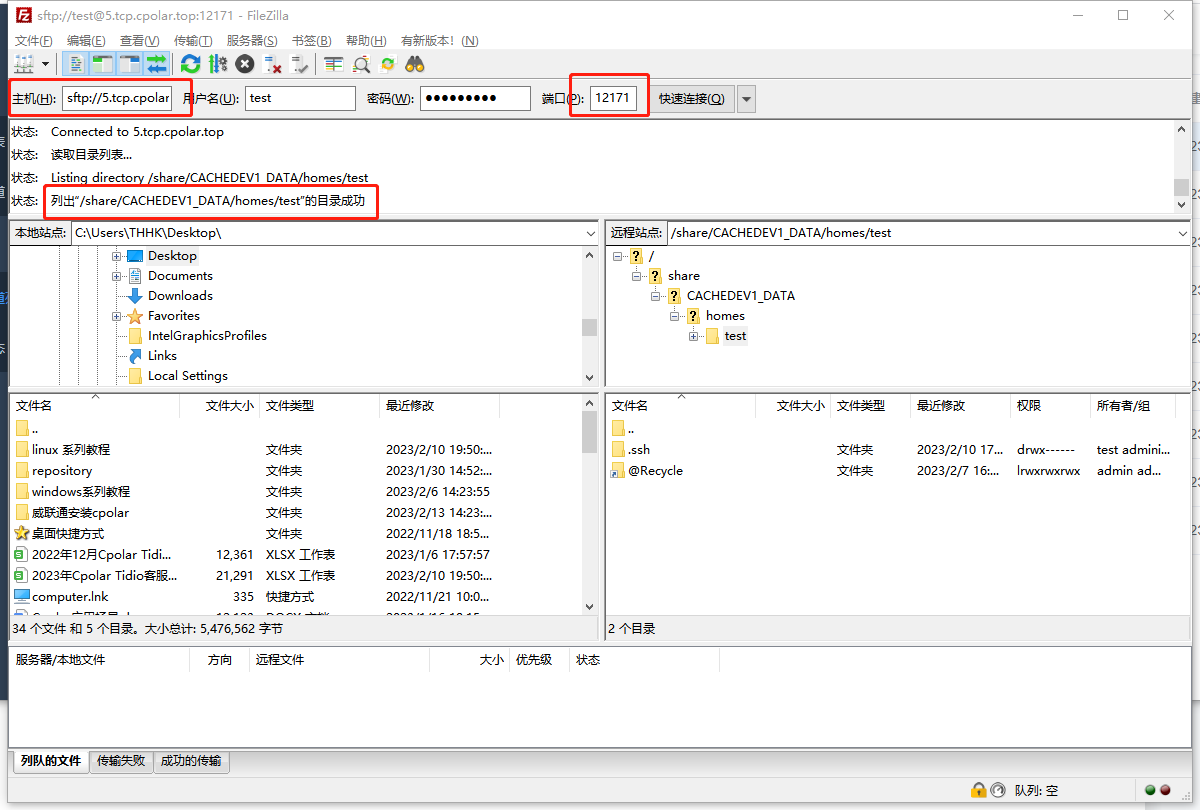Image resolution: width=1200 pixels, height=810 pixels.
Task: Select the repository folder row
Action: 295,471
